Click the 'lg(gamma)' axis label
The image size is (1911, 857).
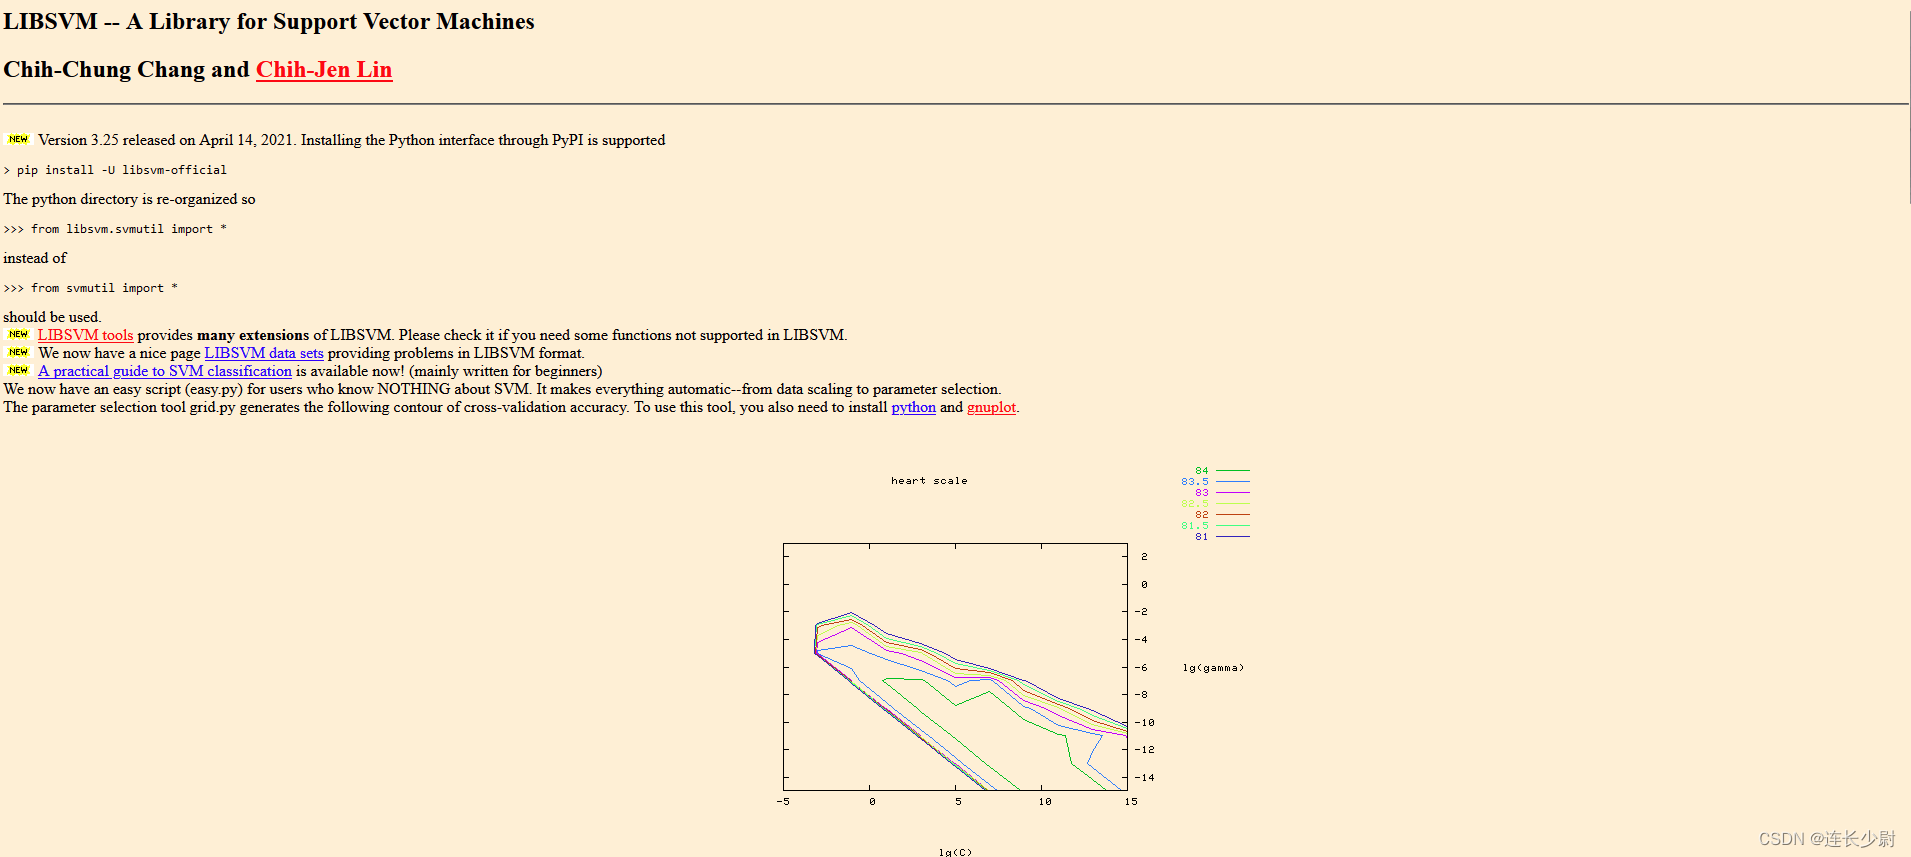[x=1213, y=668]
